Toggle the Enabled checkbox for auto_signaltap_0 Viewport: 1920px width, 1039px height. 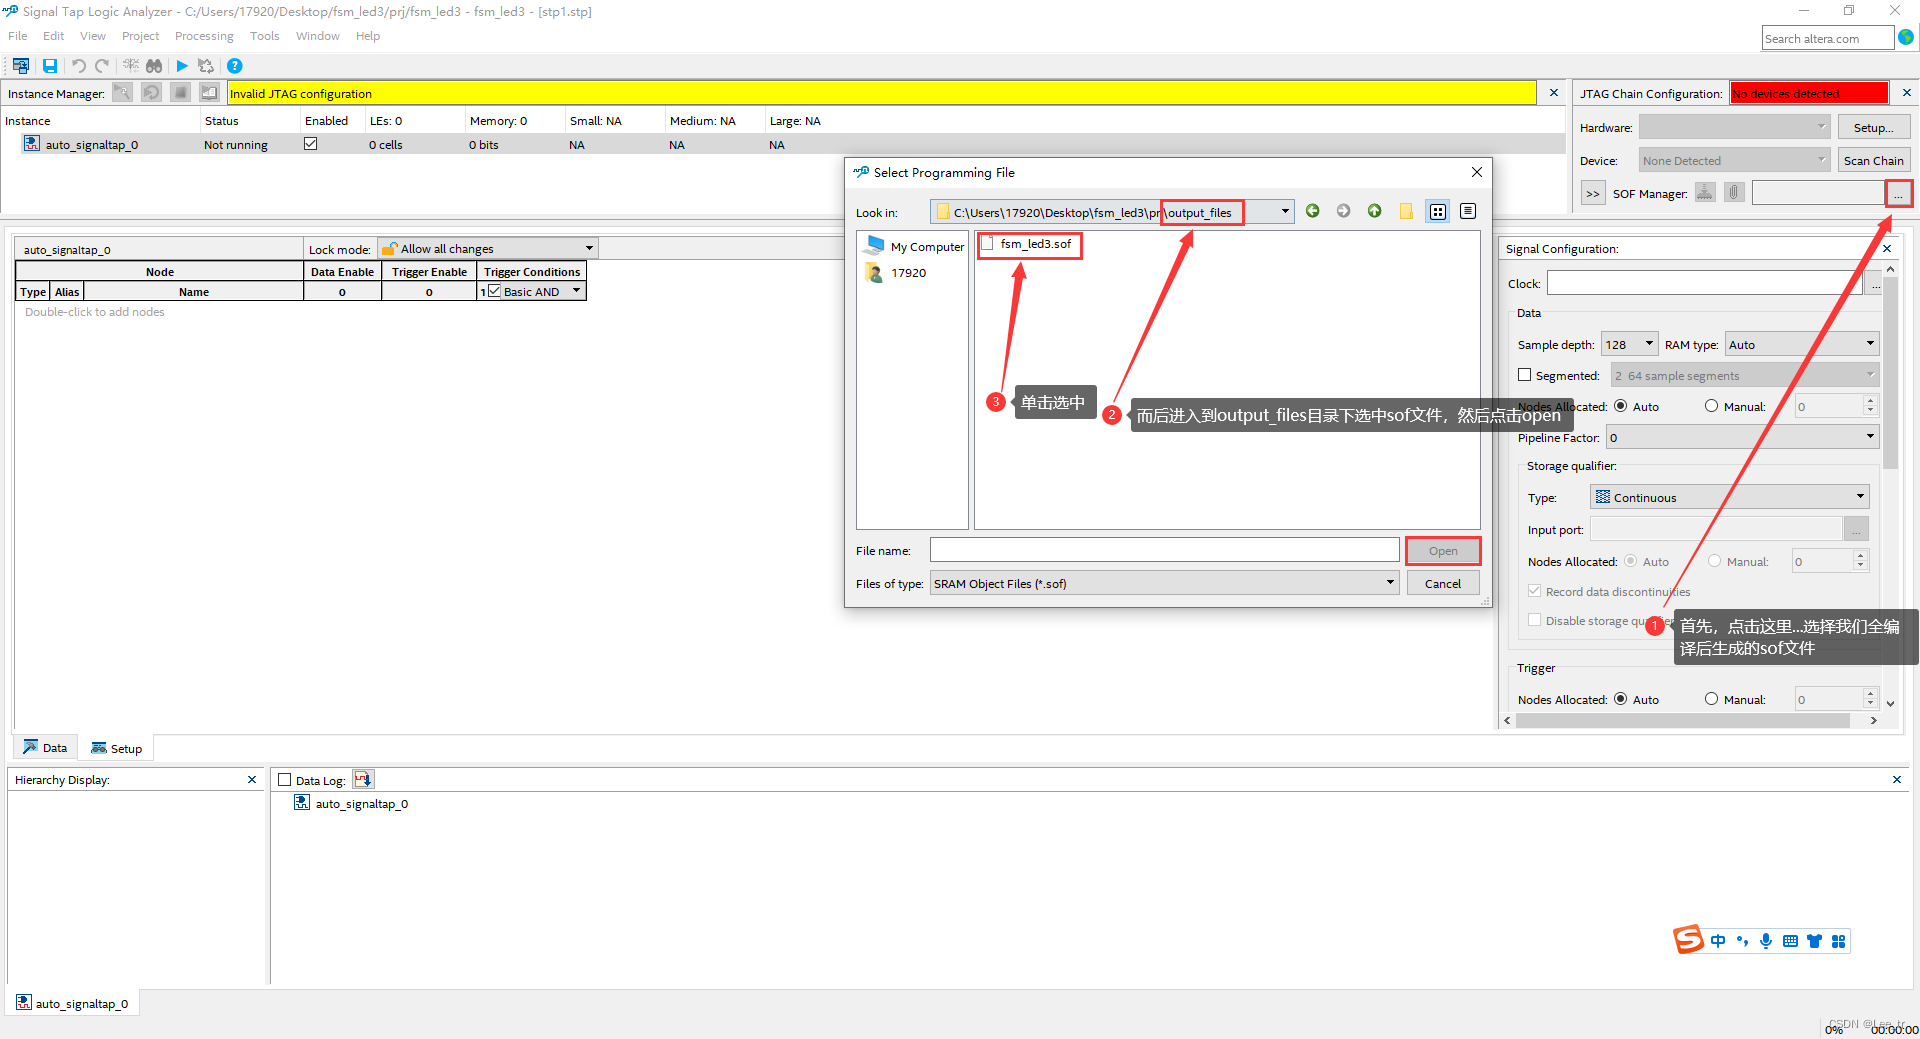[311, 143]
